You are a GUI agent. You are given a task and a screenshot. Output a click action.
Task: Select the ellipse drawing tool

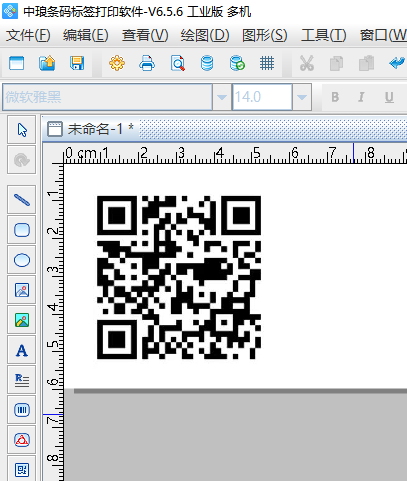click(x=22, y=260)
